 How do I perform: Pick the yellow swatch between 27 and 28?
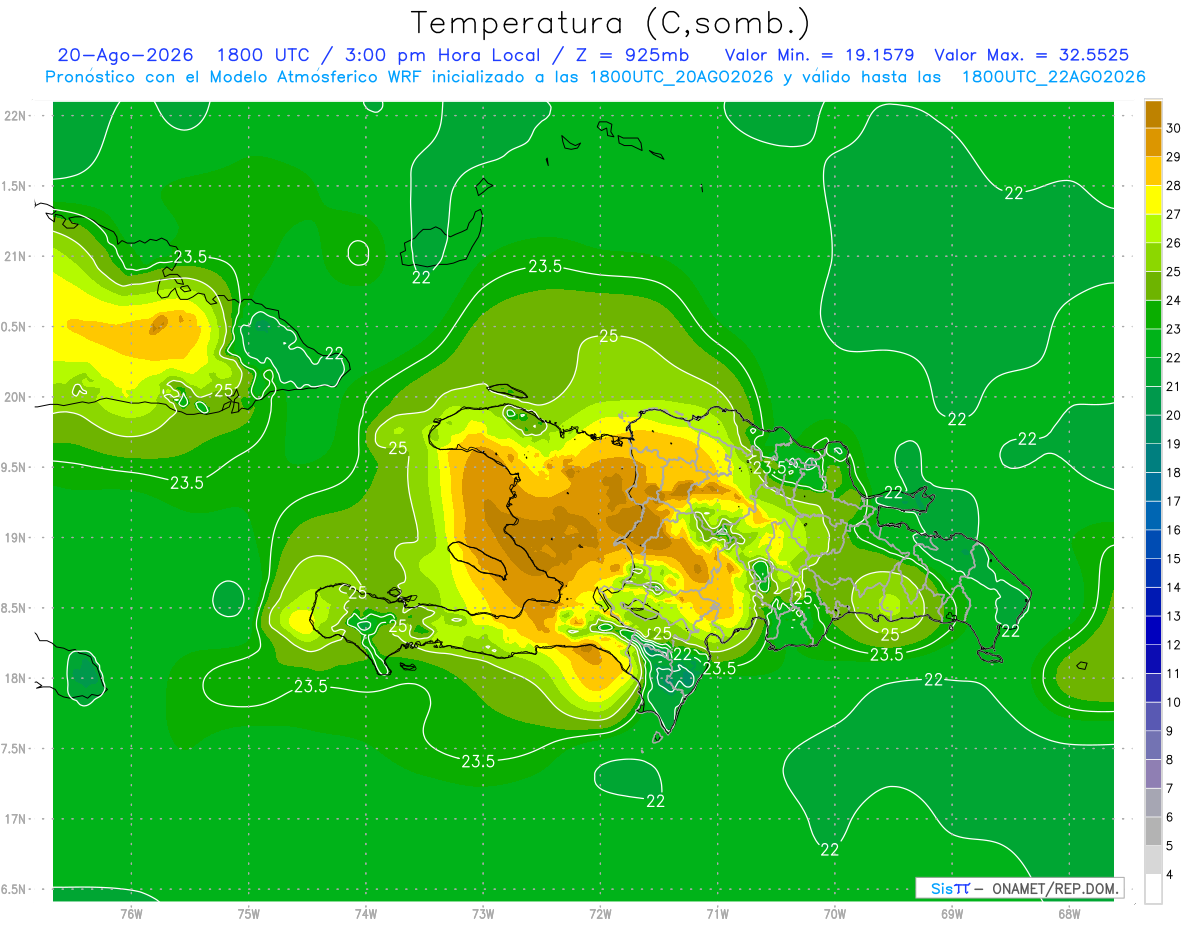coord(1153,200)
